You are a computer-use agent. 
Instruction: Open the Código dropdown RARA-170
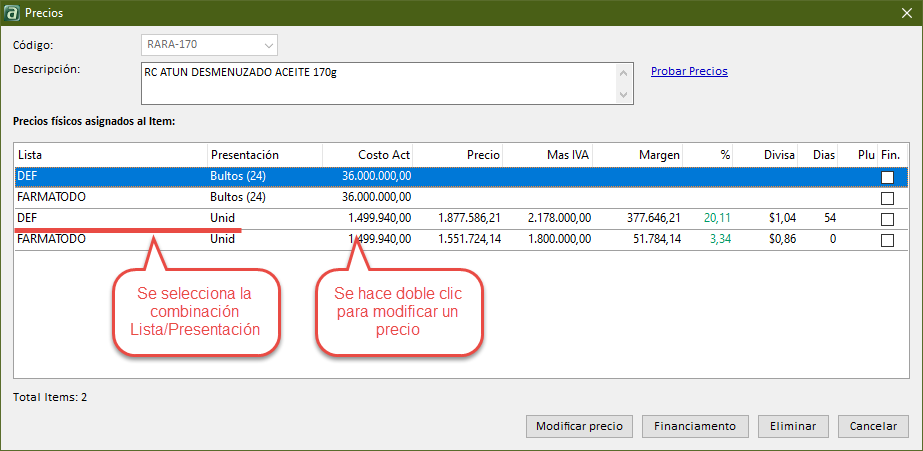click(x=268, y=45)
